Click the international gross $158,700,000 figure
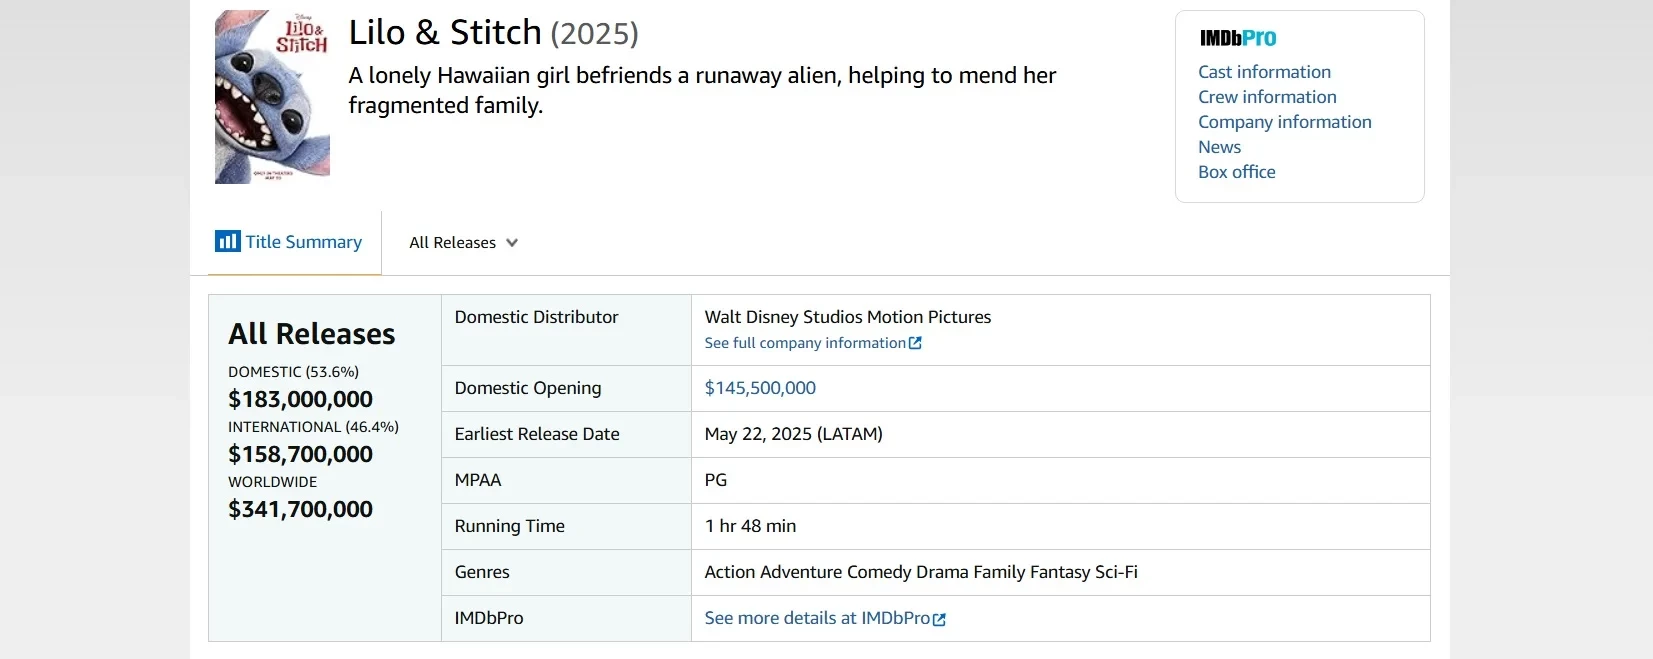Image resolution: width=1653 pixels, height=659 pixels. tap(300, 454)
